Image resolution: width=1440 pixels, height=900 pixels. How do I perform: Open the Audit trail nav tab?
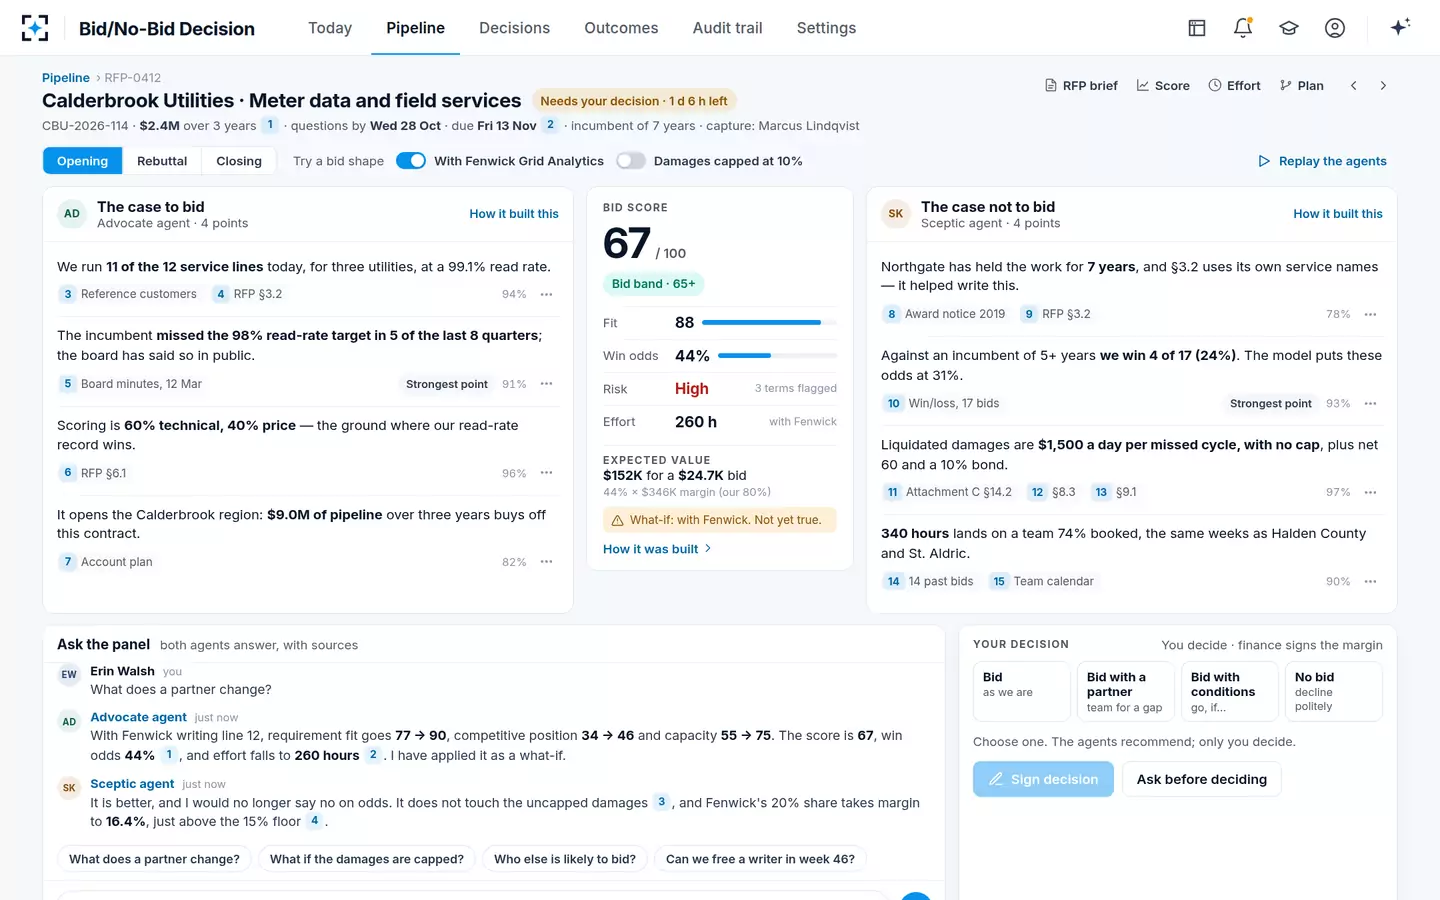point(727,28)
